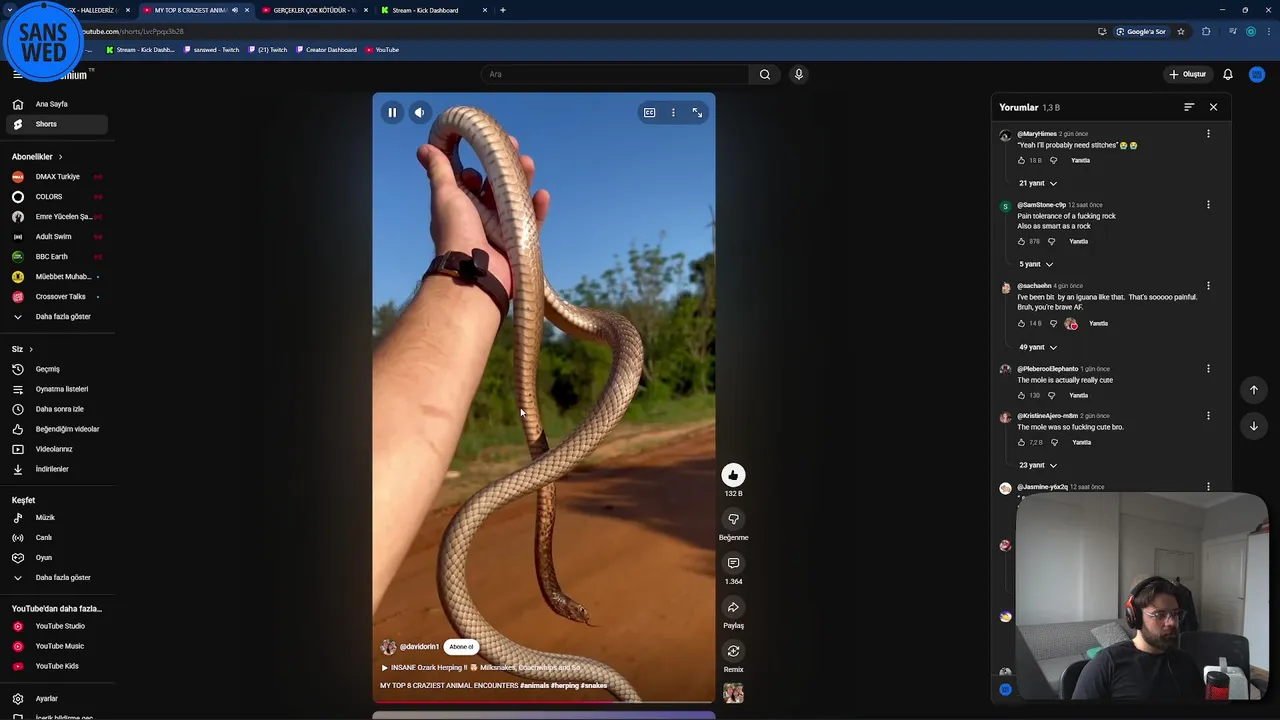Viewport: 1280px width, 720px height.
Task: Open Oyun gaming section
Action: [56, 558]
